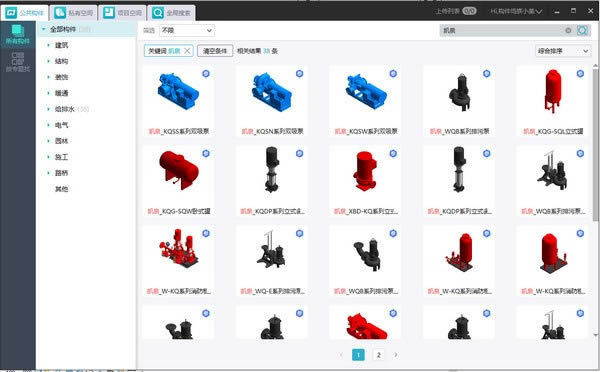
Task: Click the 凯泉_WQ-E系列排污泵 name text
Action: click(272, 291)
